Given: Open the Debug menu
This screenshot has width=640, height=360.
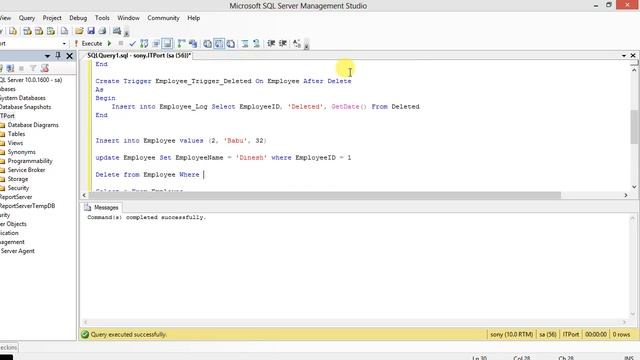Looking at the screenshot, I should tap(78, 18).
